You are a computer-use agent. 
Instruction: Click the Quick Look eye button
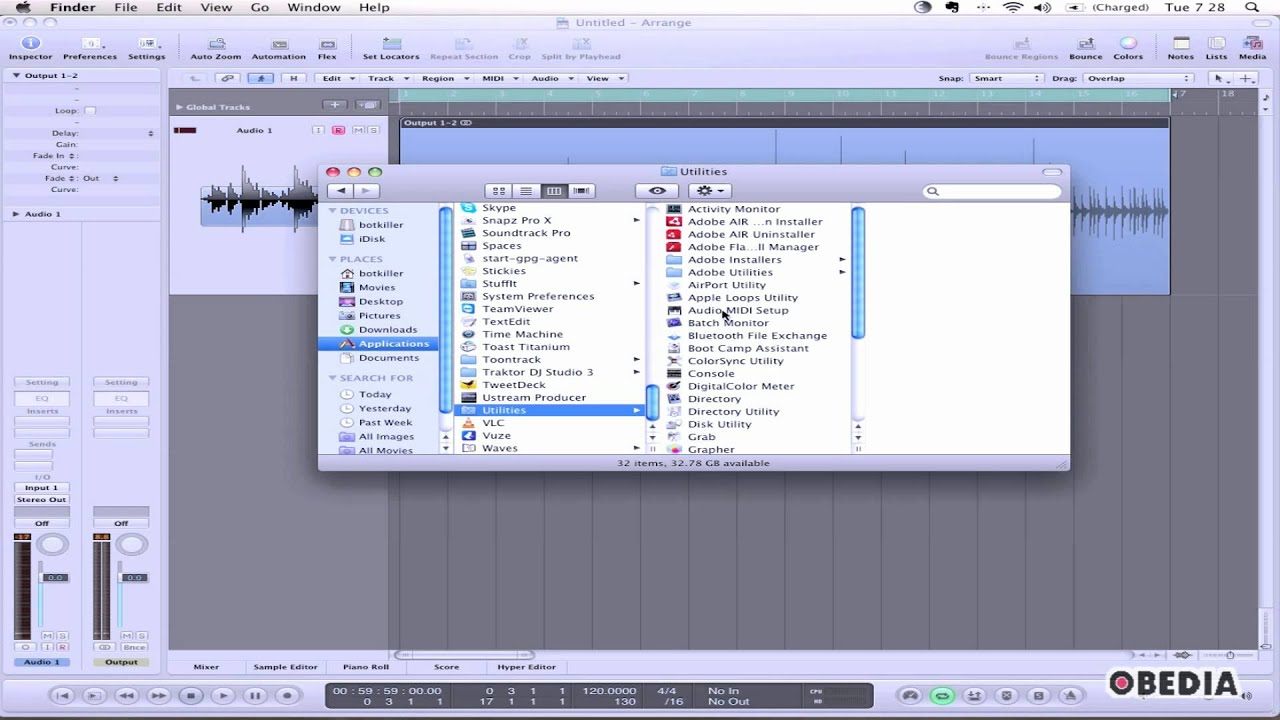click(657, 191)
